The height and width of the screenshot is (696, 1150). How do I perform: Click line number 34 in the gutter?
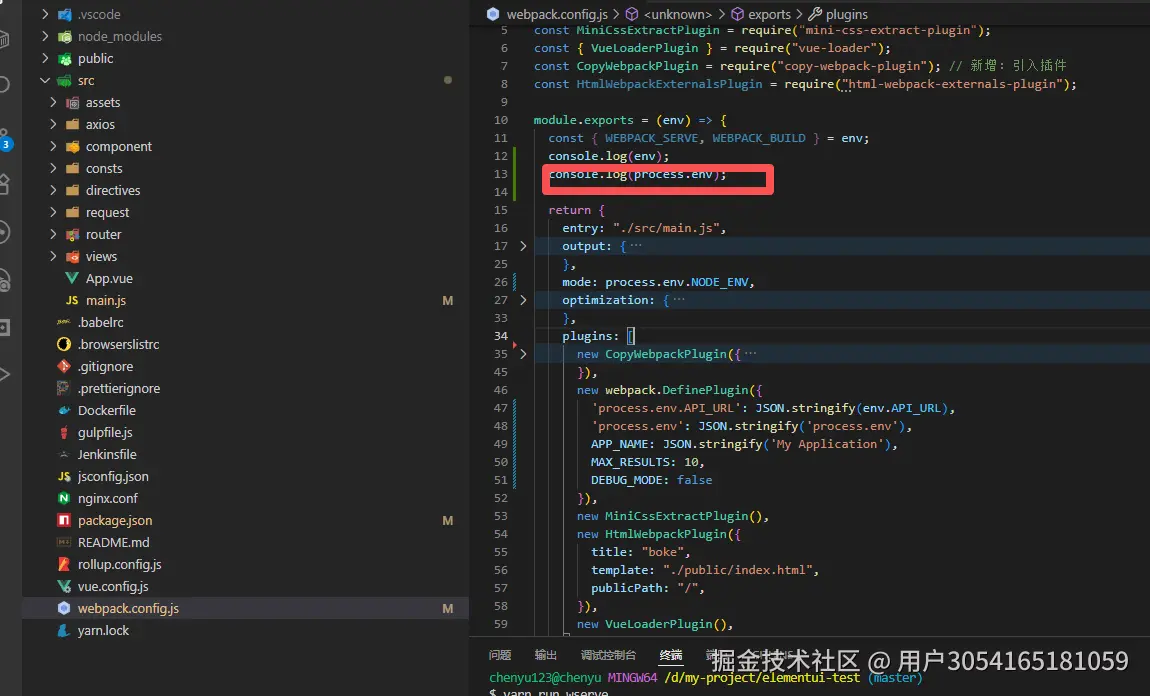click(x=500, y=336)
